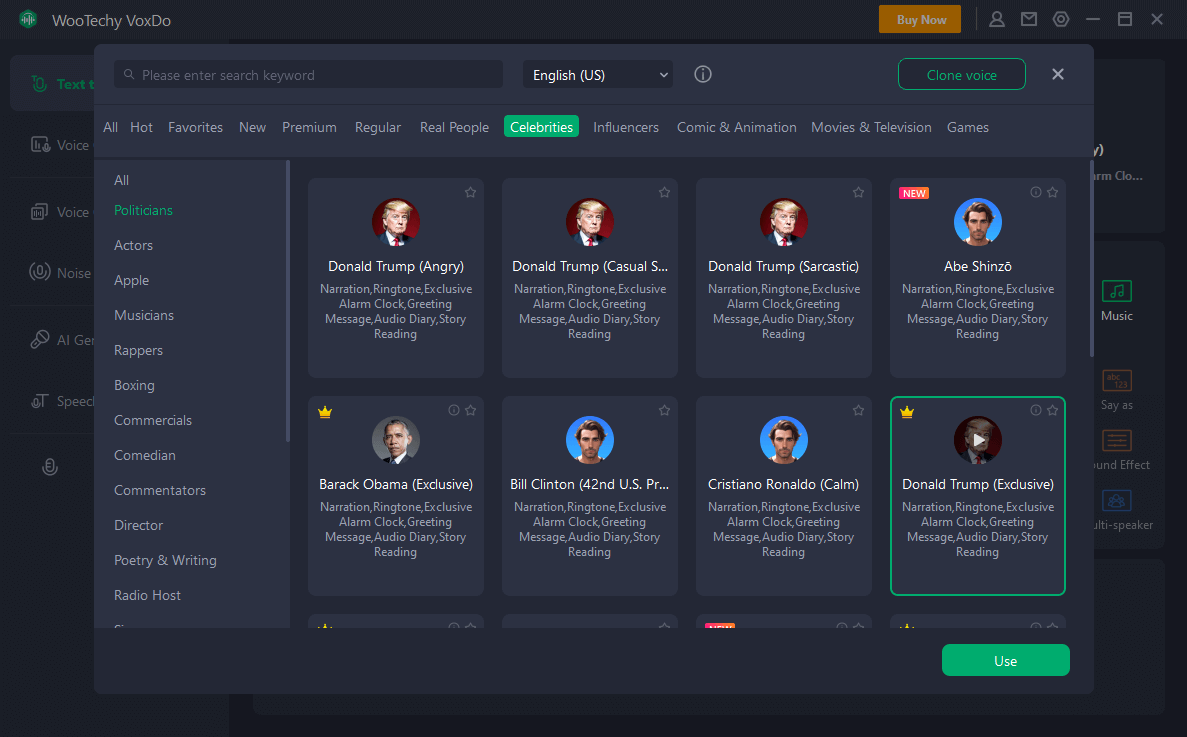Open the settings gear in title bar
This screenshot has width=1187, height=737.
tap(1061, 19)
